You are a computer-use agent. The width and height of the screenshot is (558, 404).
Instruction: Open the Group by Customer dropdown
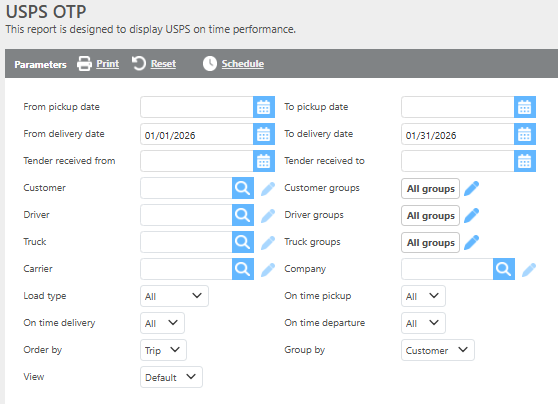[x=438, y=350]
